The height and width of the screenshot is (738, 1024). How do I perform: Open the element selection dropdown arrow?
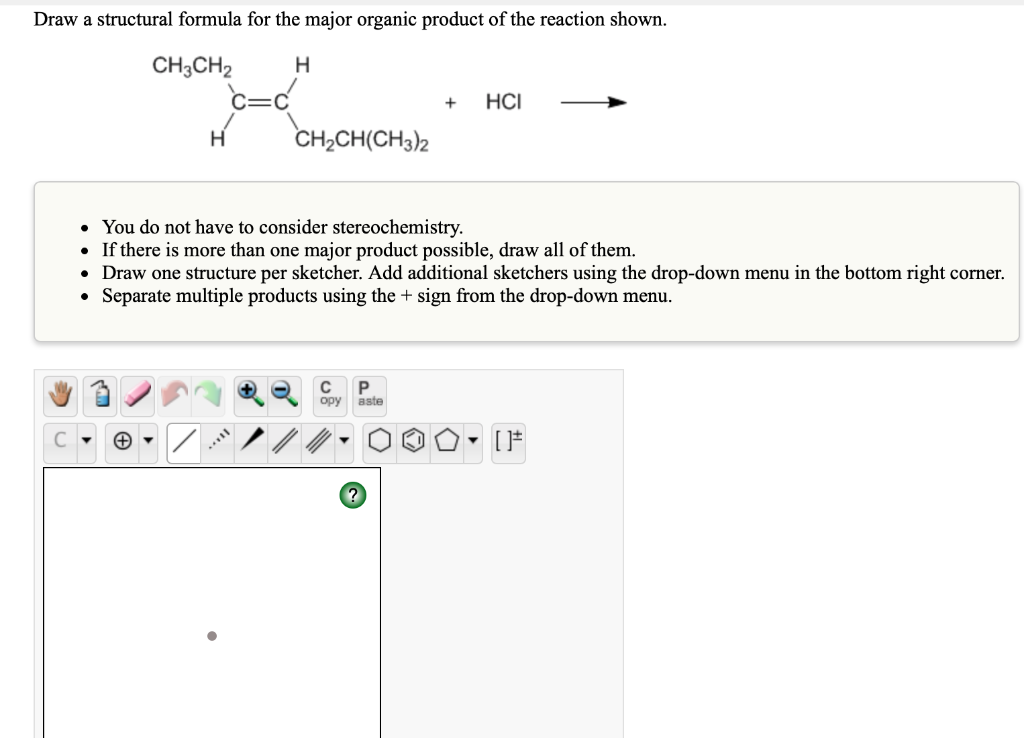coord(86,442)
